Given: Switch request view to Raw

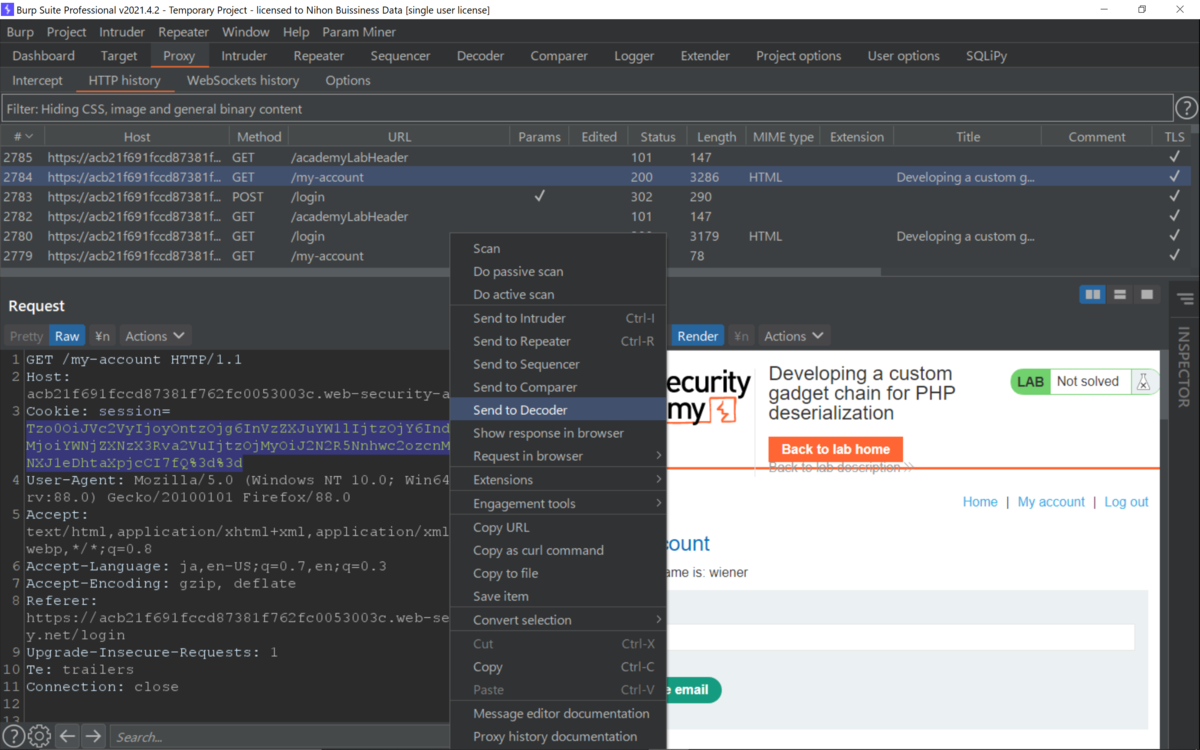Looking at the screenshot, I should [67, 336].
